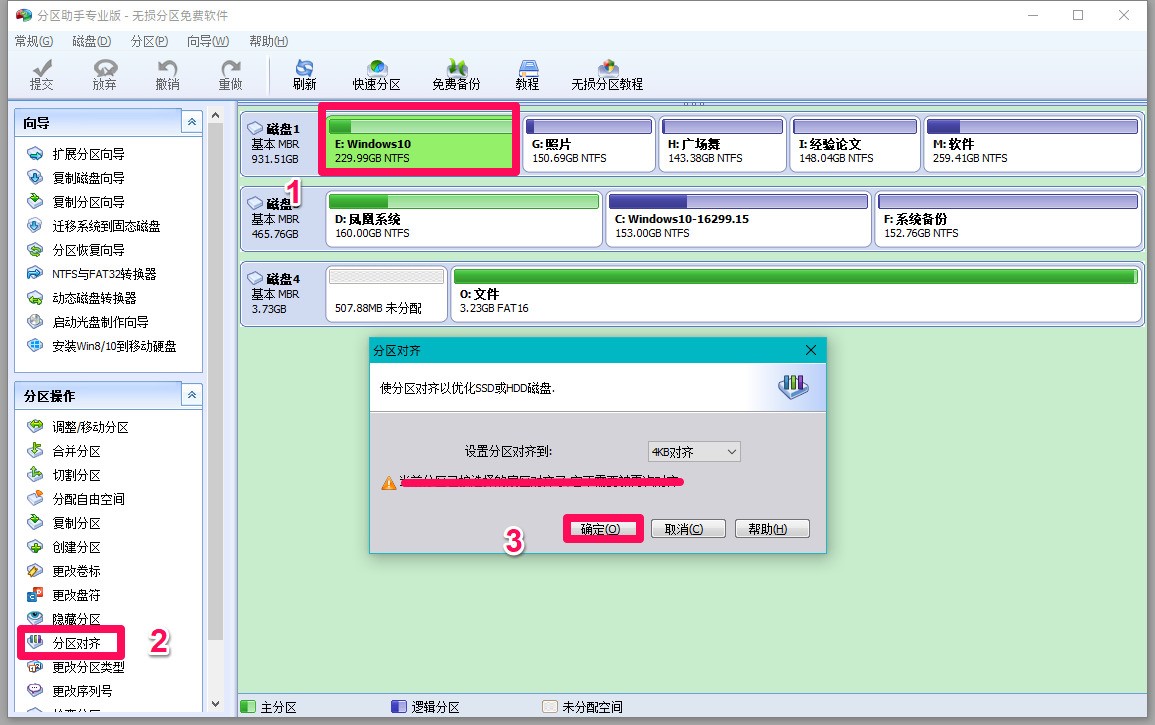The width and height of the screenshot is (1155, 725).
Task: Click the 撤销 undo toolbar icon
Action: coord(166,72)
